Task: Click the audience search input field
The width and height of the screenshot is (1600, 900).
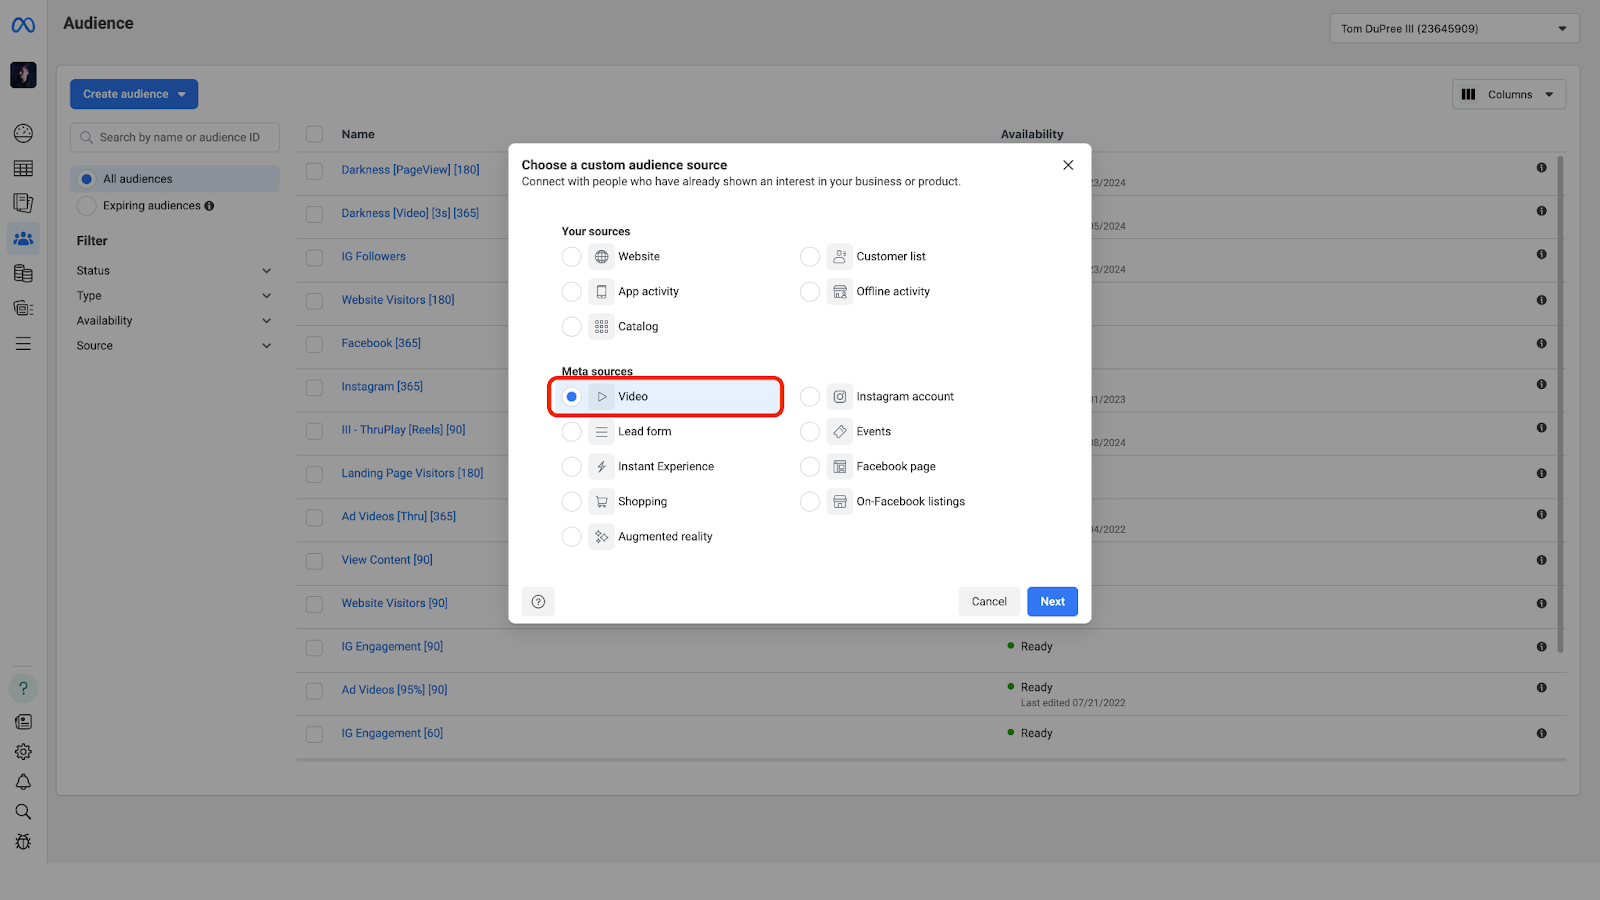Action: (x=175, y=137)
